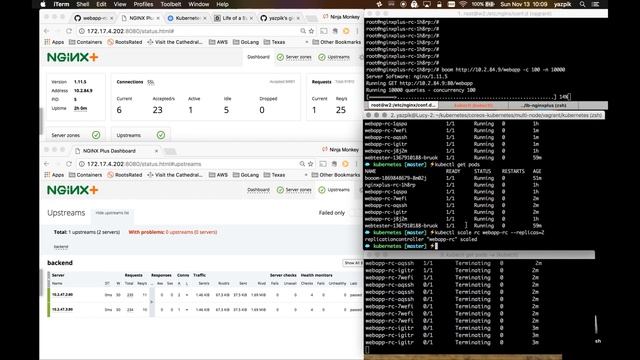Close the Kubernetes browser tab
640x360 pixels.
tap(205, 18)
